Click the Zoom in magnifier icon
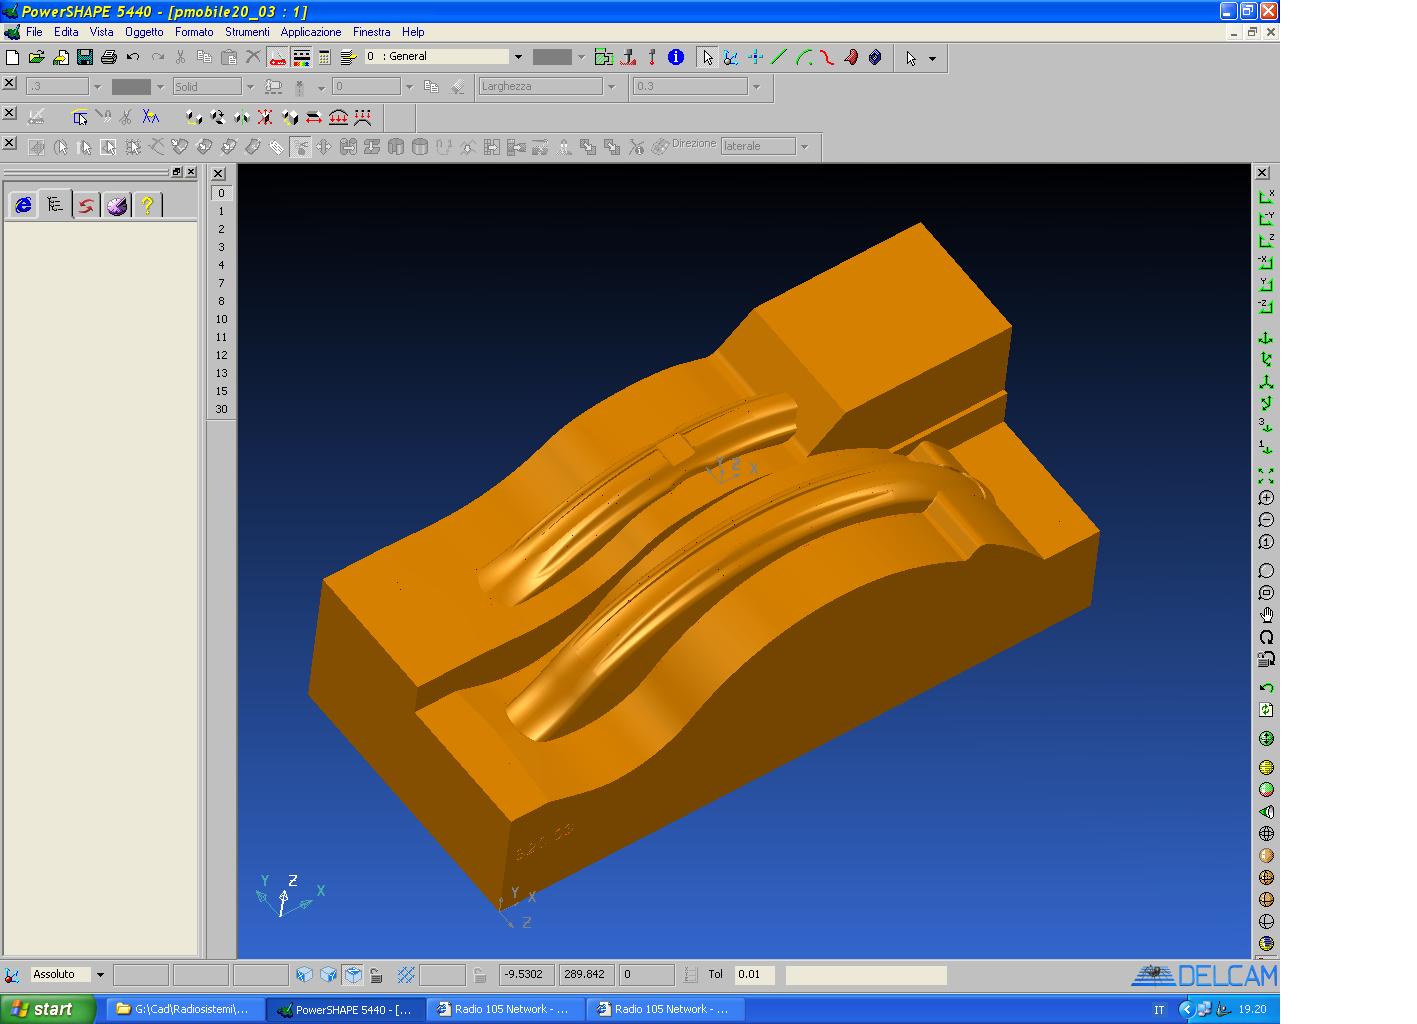 pos(1266,498)
